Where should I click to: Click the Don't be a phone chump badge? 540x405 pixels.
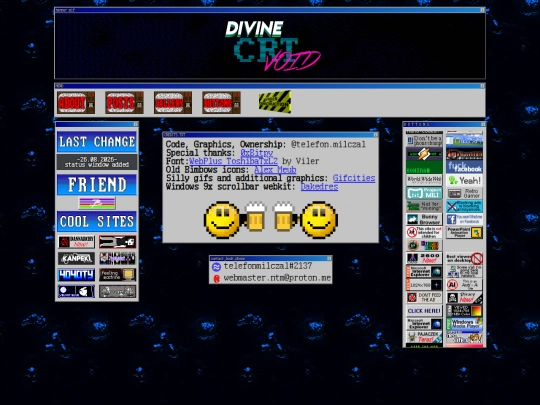(424, 141)
